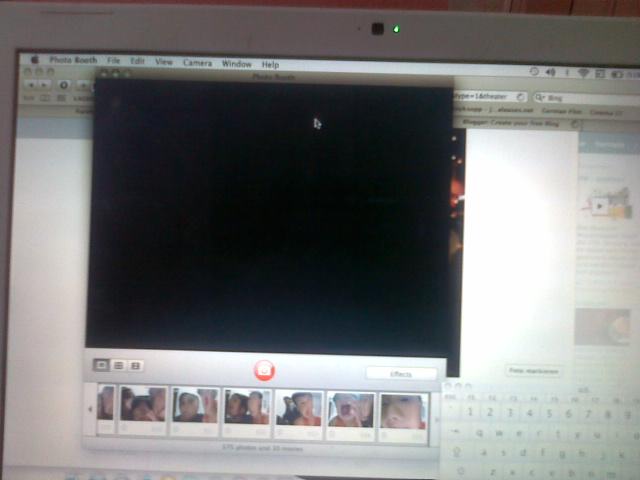Open the search engine magnifier dropdown
The image size is (640, 480).
point(540,98)
